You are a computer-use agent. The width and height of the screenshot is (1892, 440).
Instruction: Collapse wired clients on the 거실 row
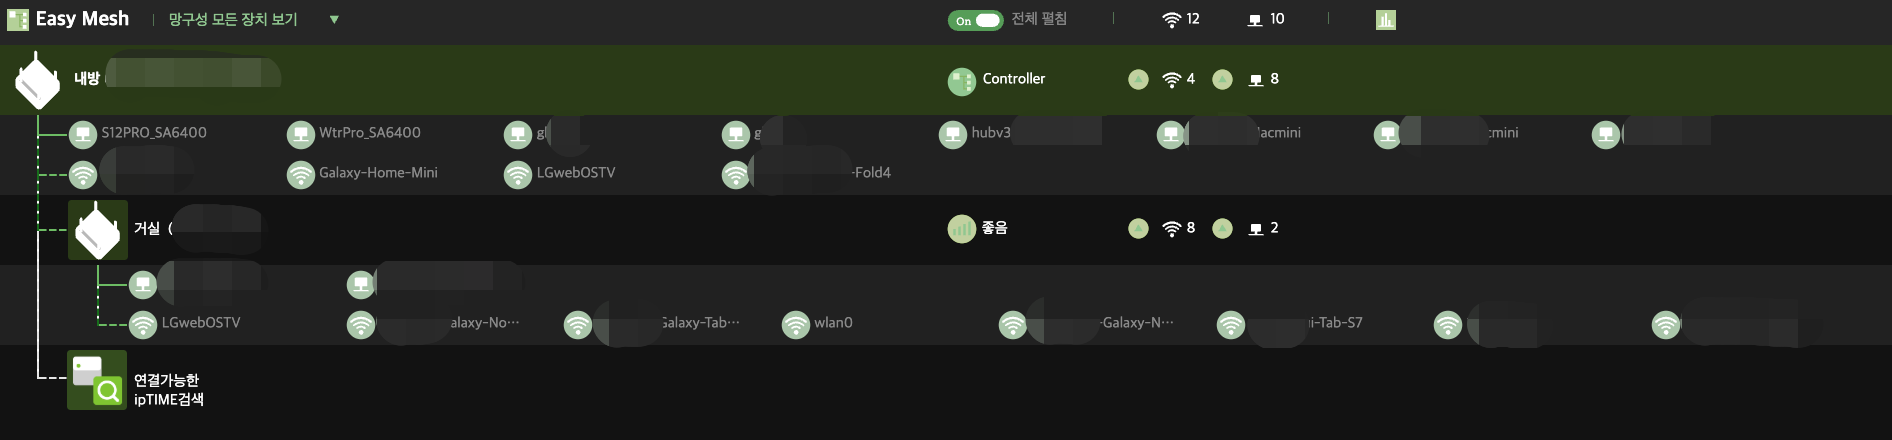[1222, 229]
